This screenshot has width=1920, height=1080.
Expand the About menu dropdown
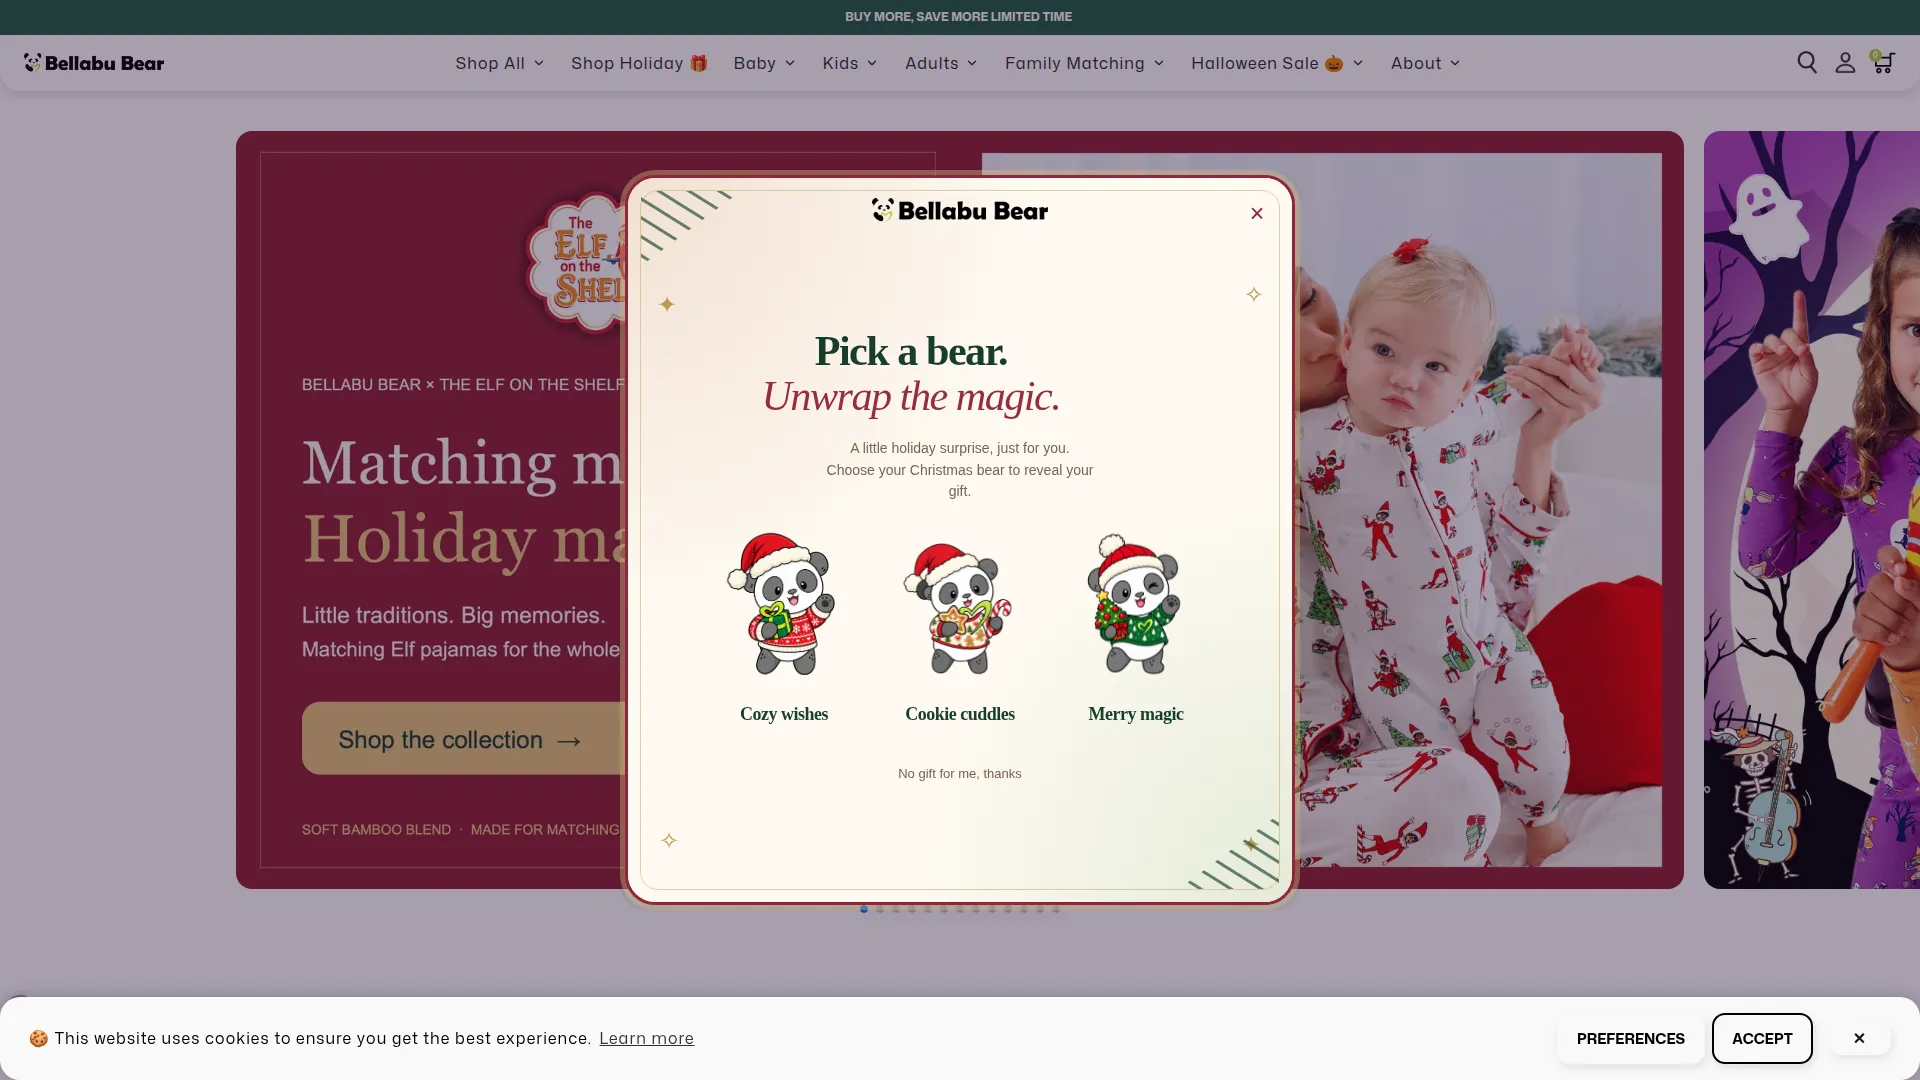click(1425, 63)
